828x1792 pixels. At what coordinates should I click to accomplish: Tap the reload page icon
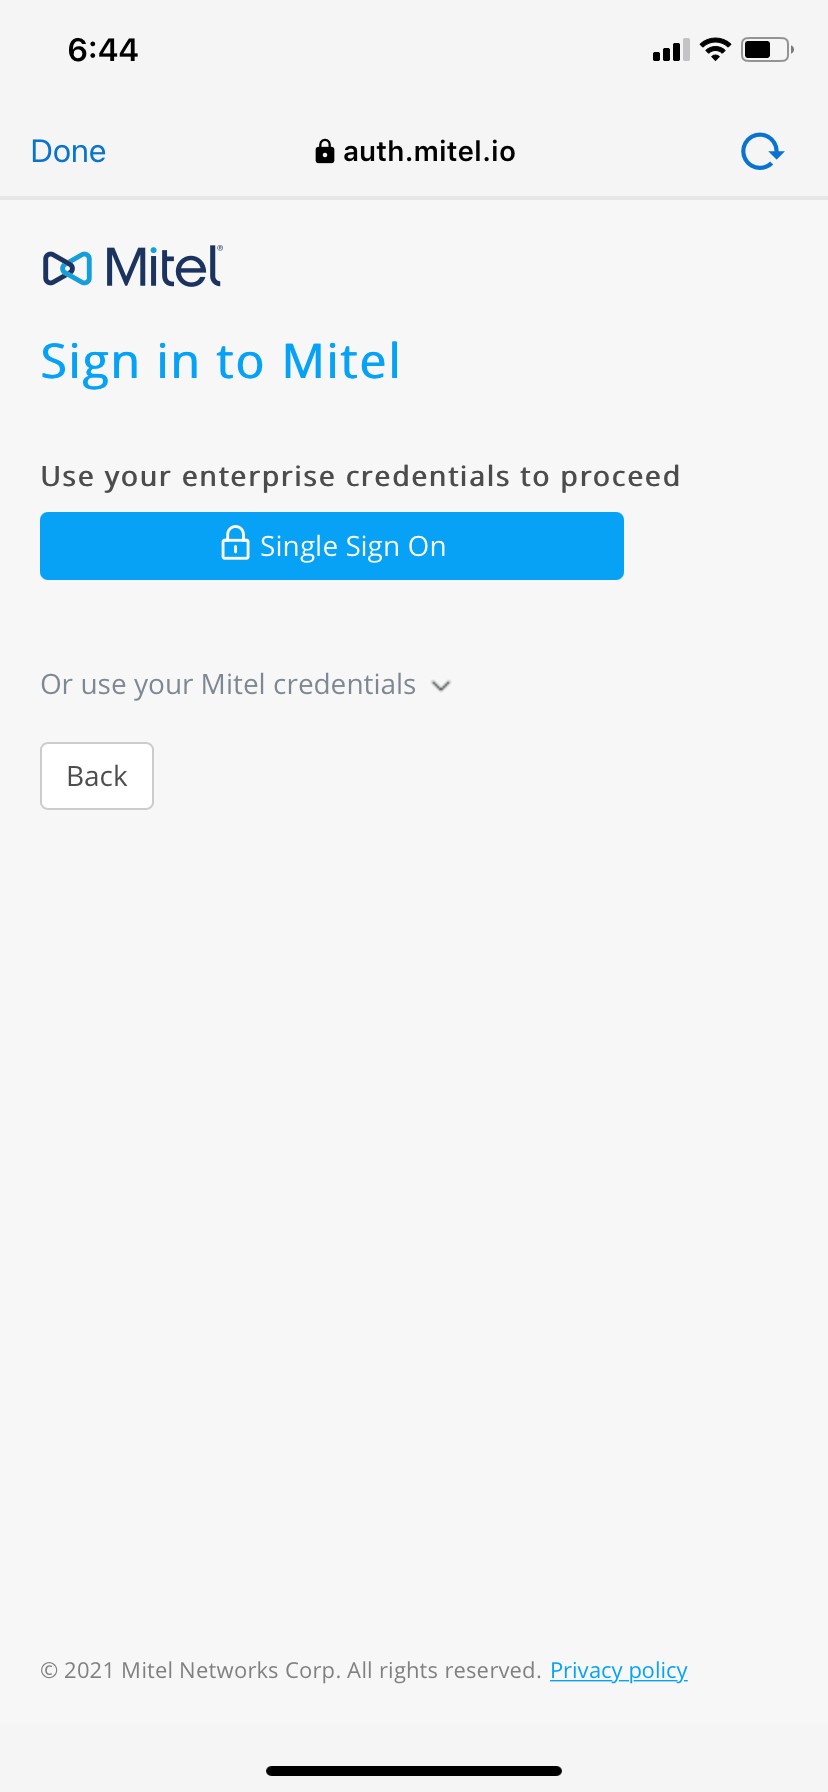[762, 152]
